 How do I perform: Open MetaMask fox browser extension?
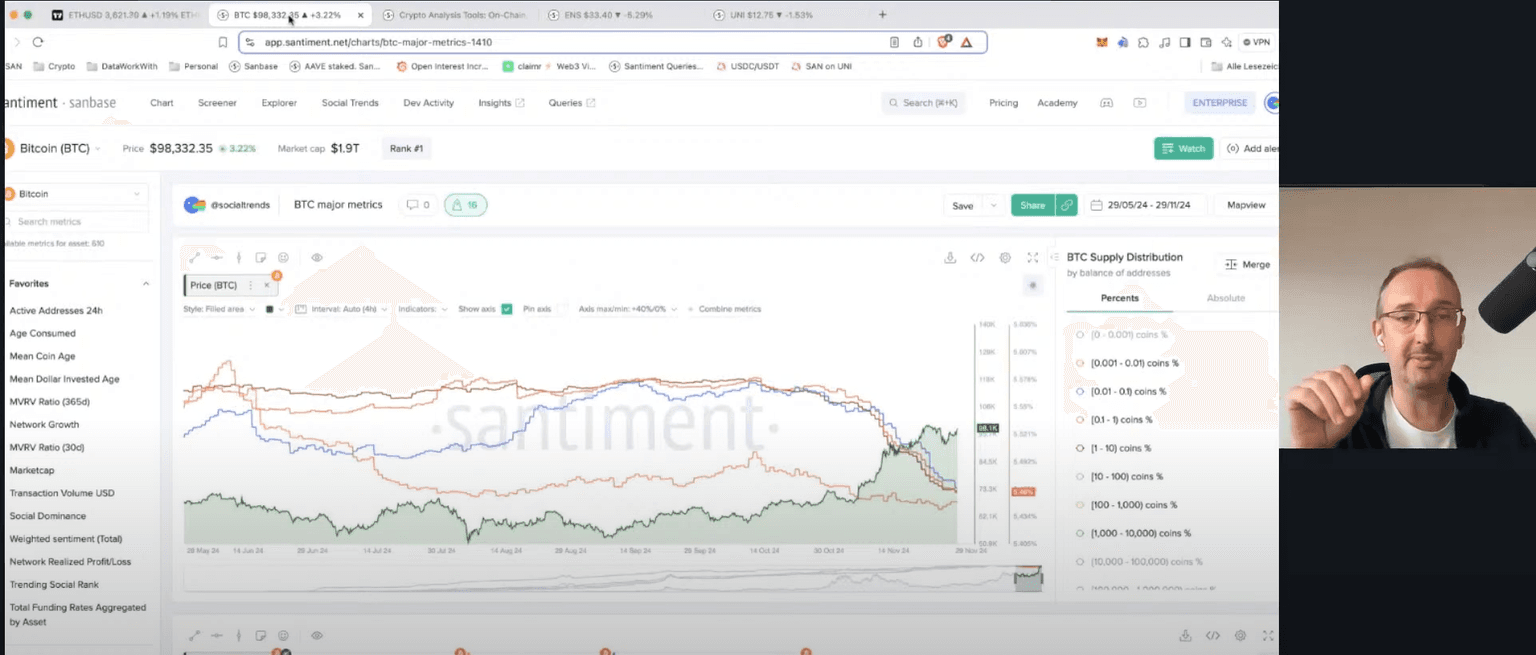point(1102,42)
